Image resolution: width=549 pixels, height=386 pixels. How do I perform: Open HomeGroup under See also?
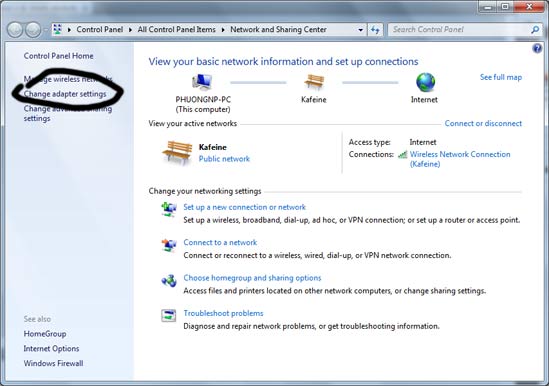click(x=45, y=334)
